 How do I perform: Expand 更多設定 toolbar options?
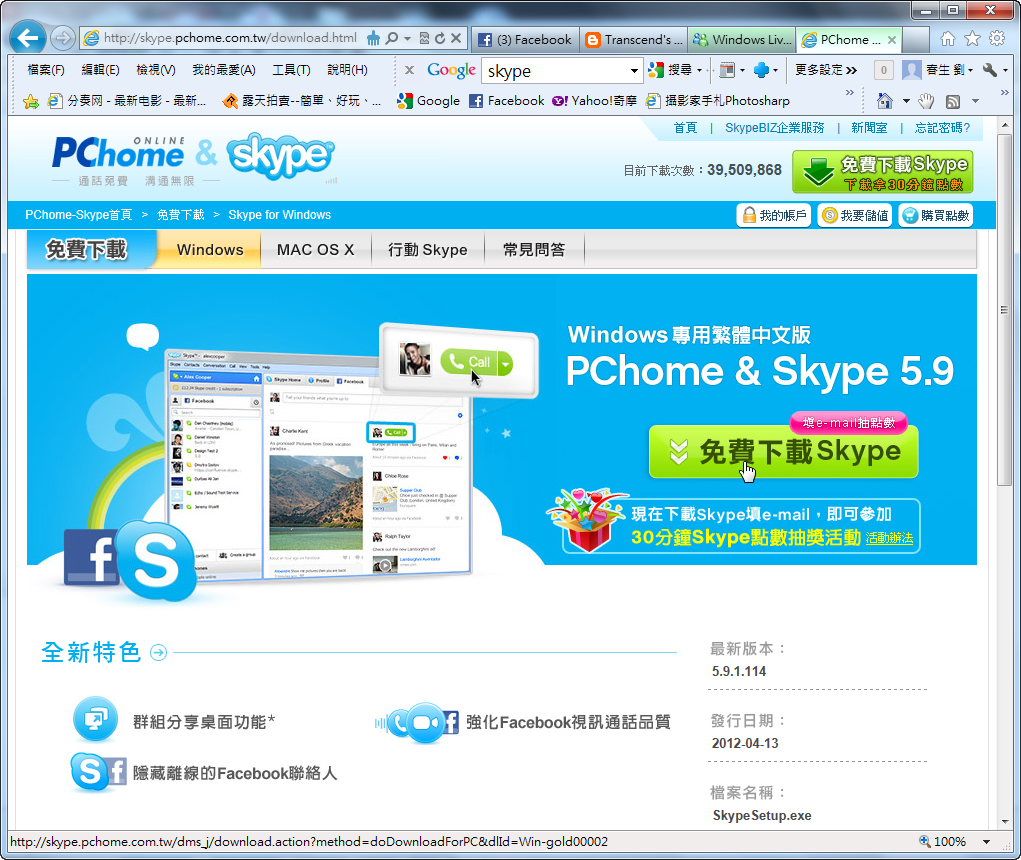click(826, 70)
